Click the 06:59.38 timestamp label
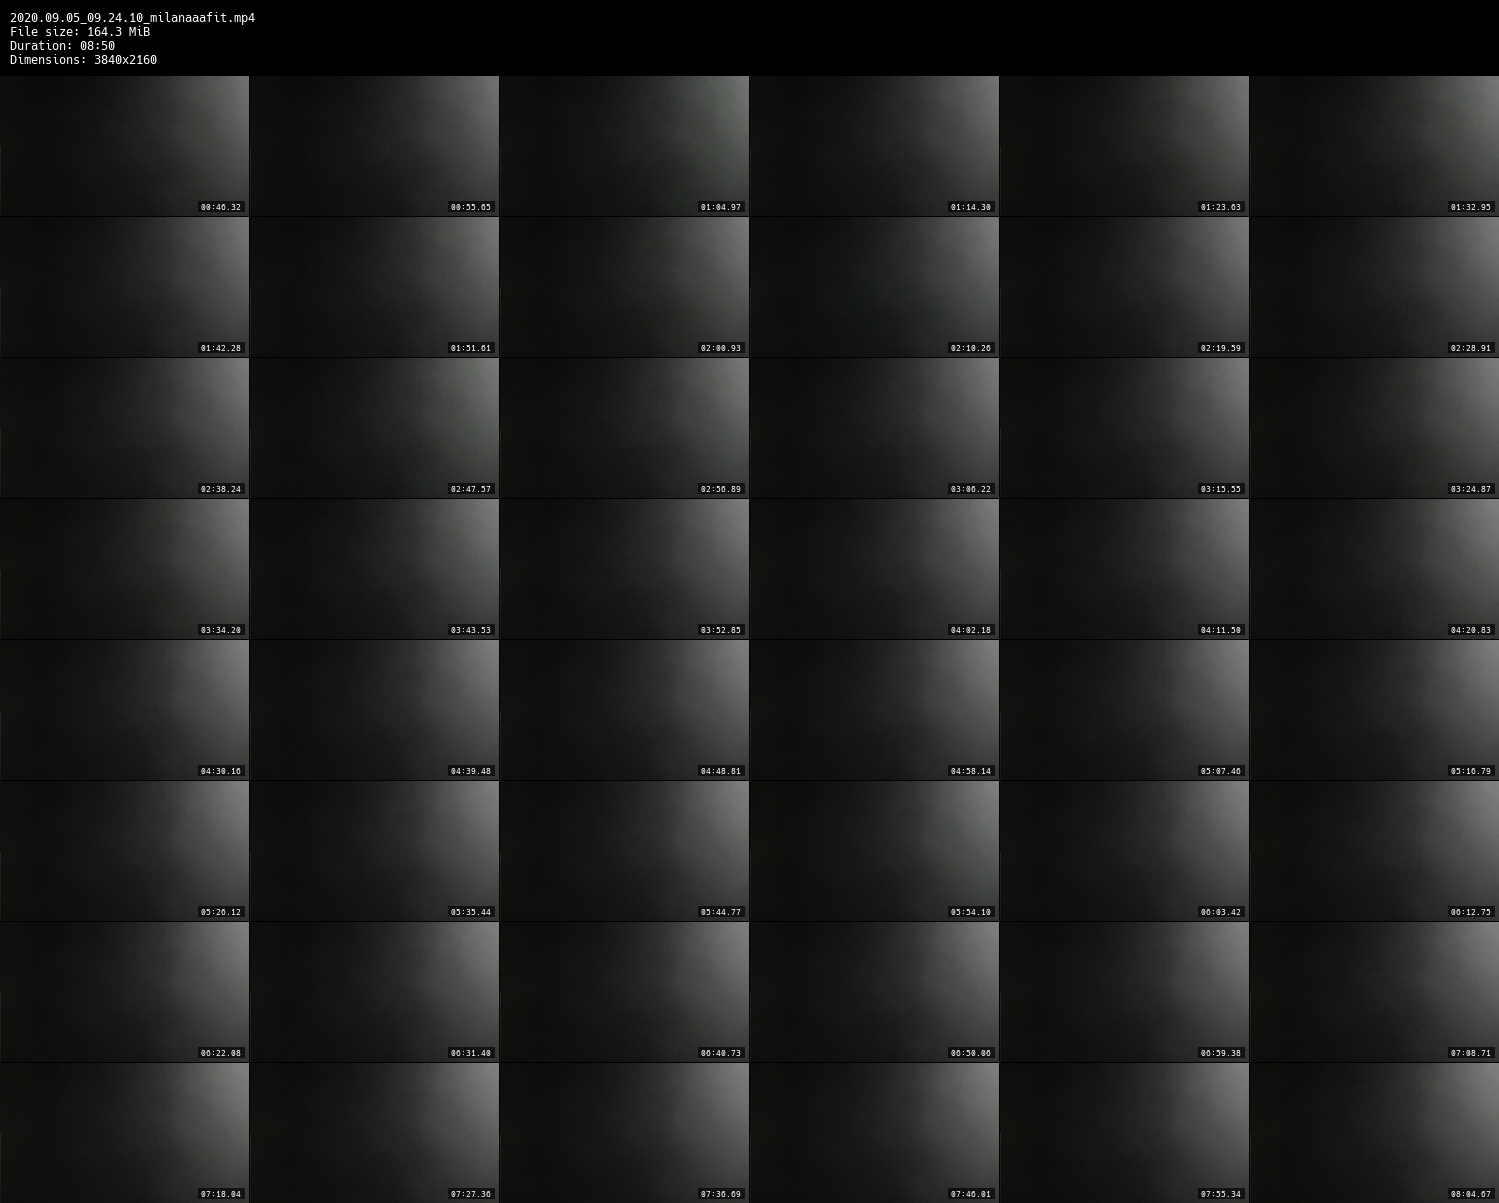Screen dimensions: 1499x1203 click(x=1221, y=1054)
